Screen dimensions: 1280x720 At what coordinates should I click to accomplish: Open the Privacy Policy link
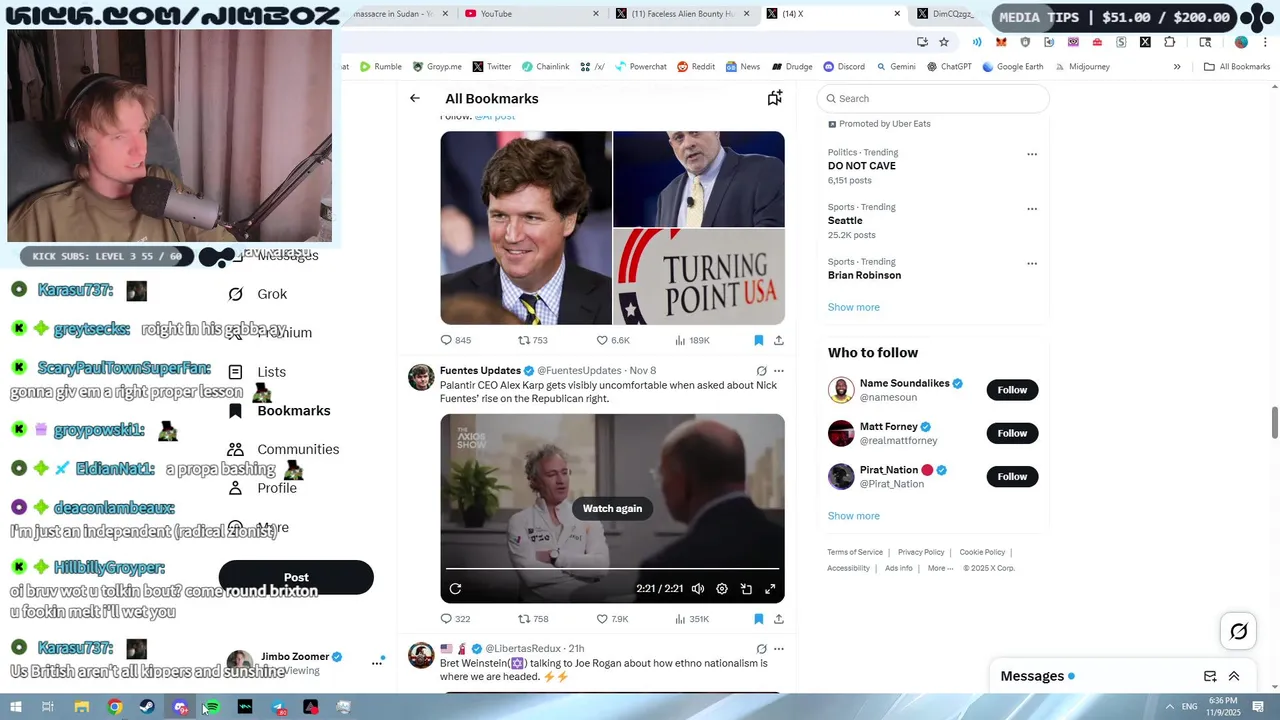click(920, 552)
